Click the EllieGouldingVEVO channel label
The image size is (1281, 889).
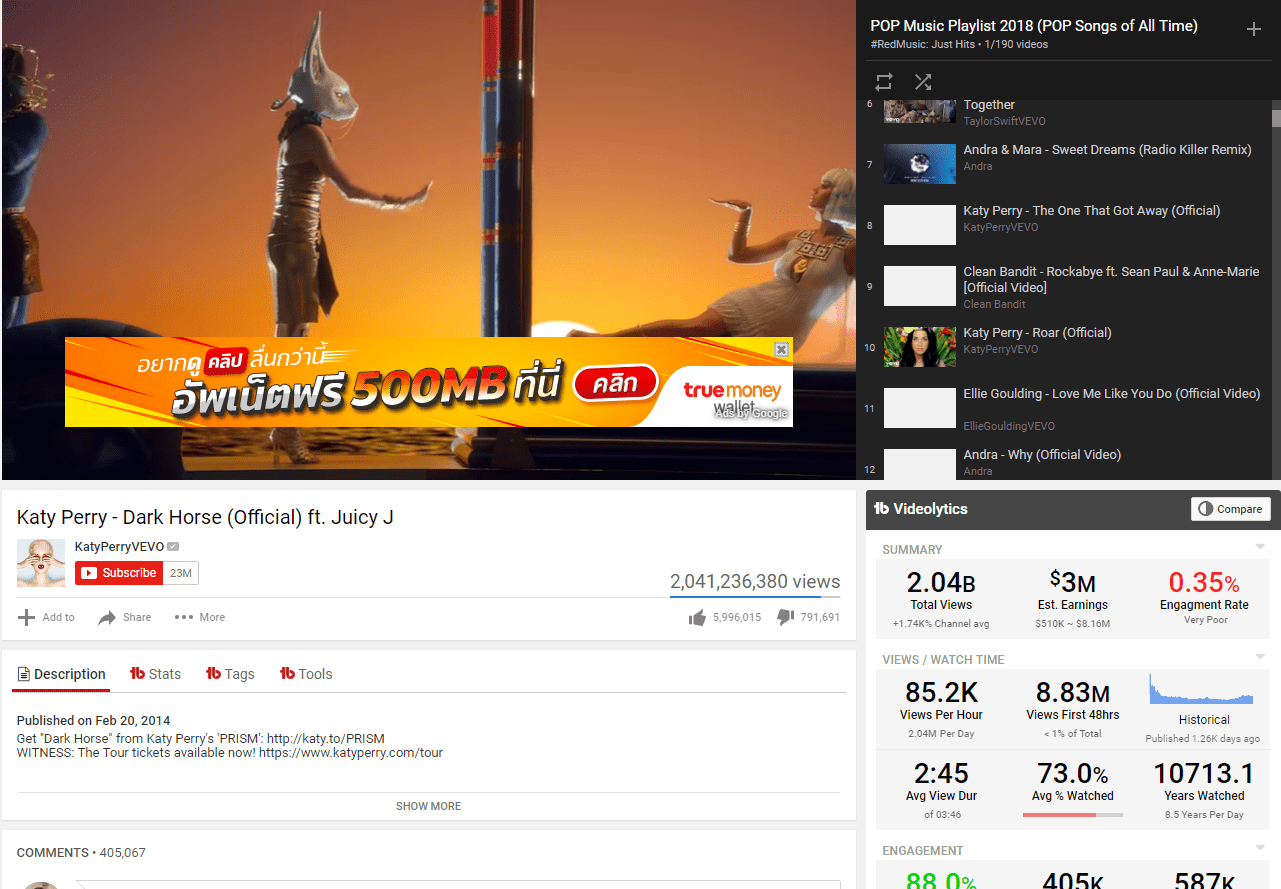click(1009, 426)
